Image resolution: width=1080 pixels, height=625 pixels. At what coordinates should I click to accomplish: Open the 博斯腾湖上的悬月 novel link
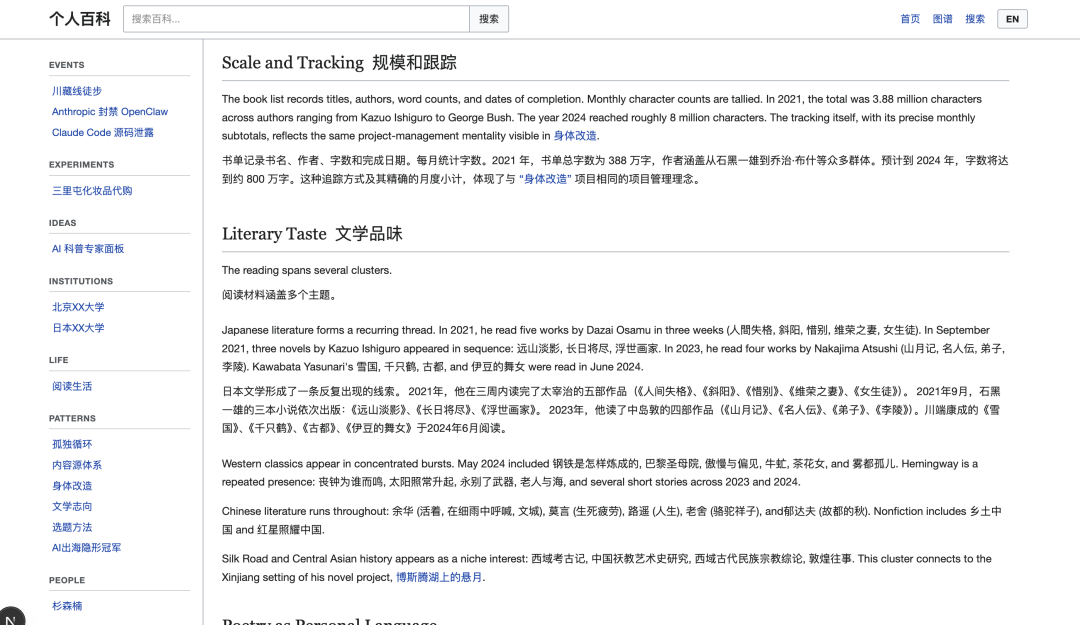(x=442, y=577)
